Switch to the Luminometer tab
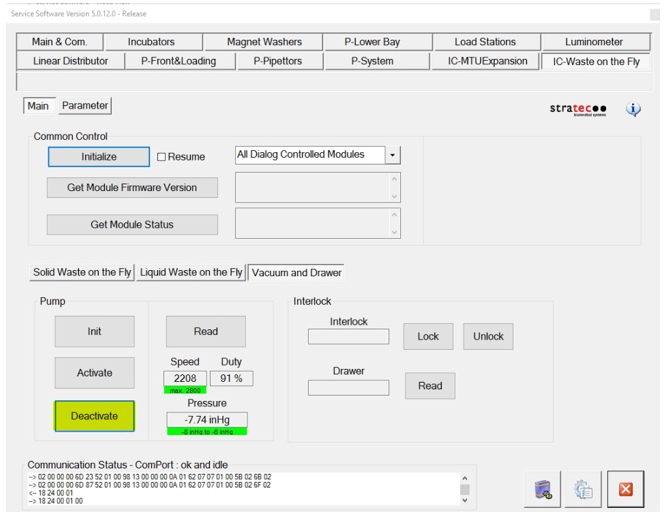This screenshot has height=516, width=671. coord(593,42)
